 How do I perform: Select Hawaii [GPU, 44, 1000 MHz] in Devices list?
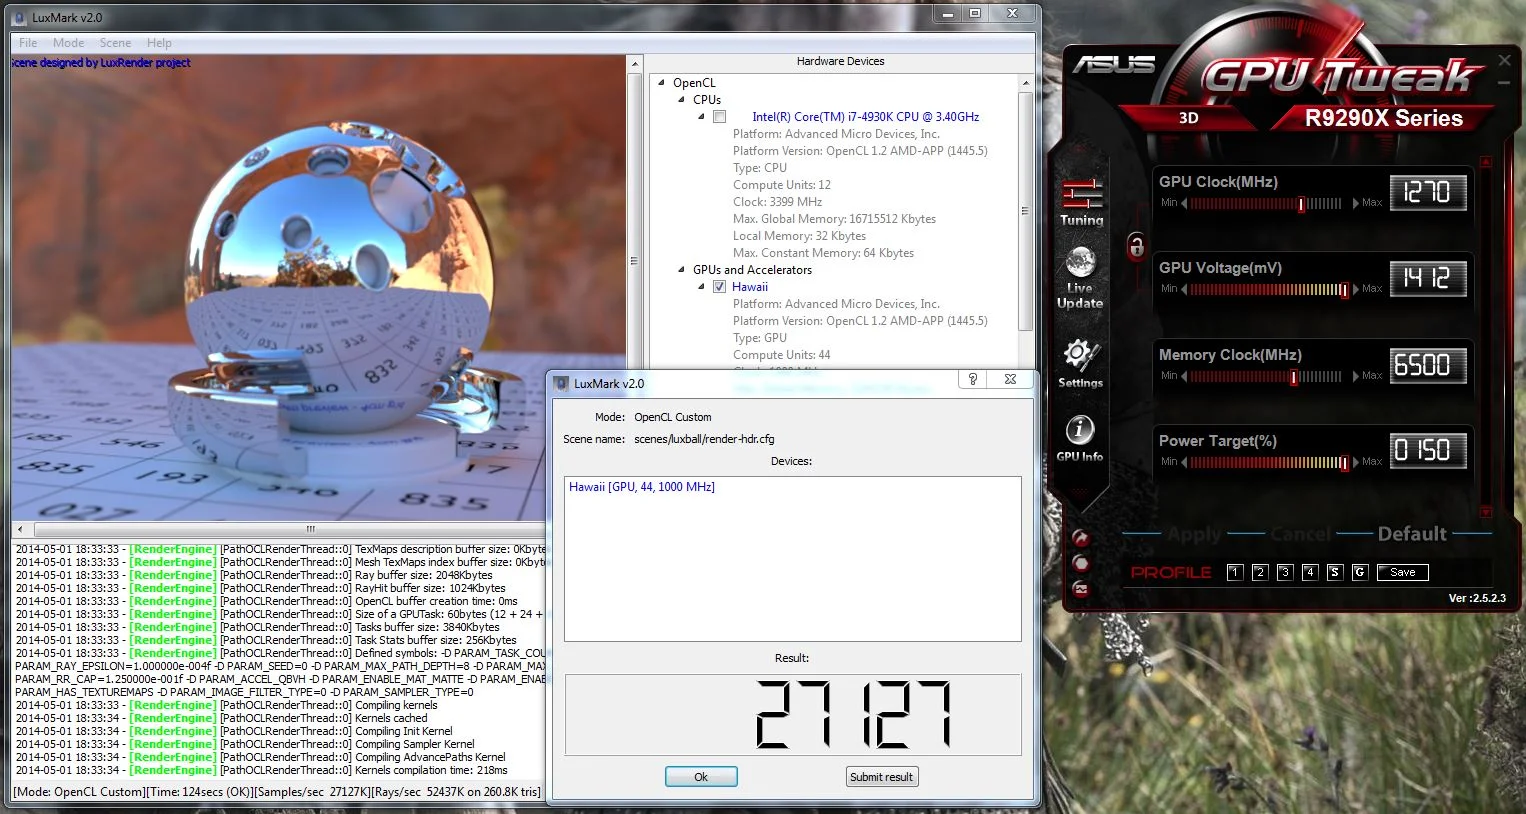point(642,487)
